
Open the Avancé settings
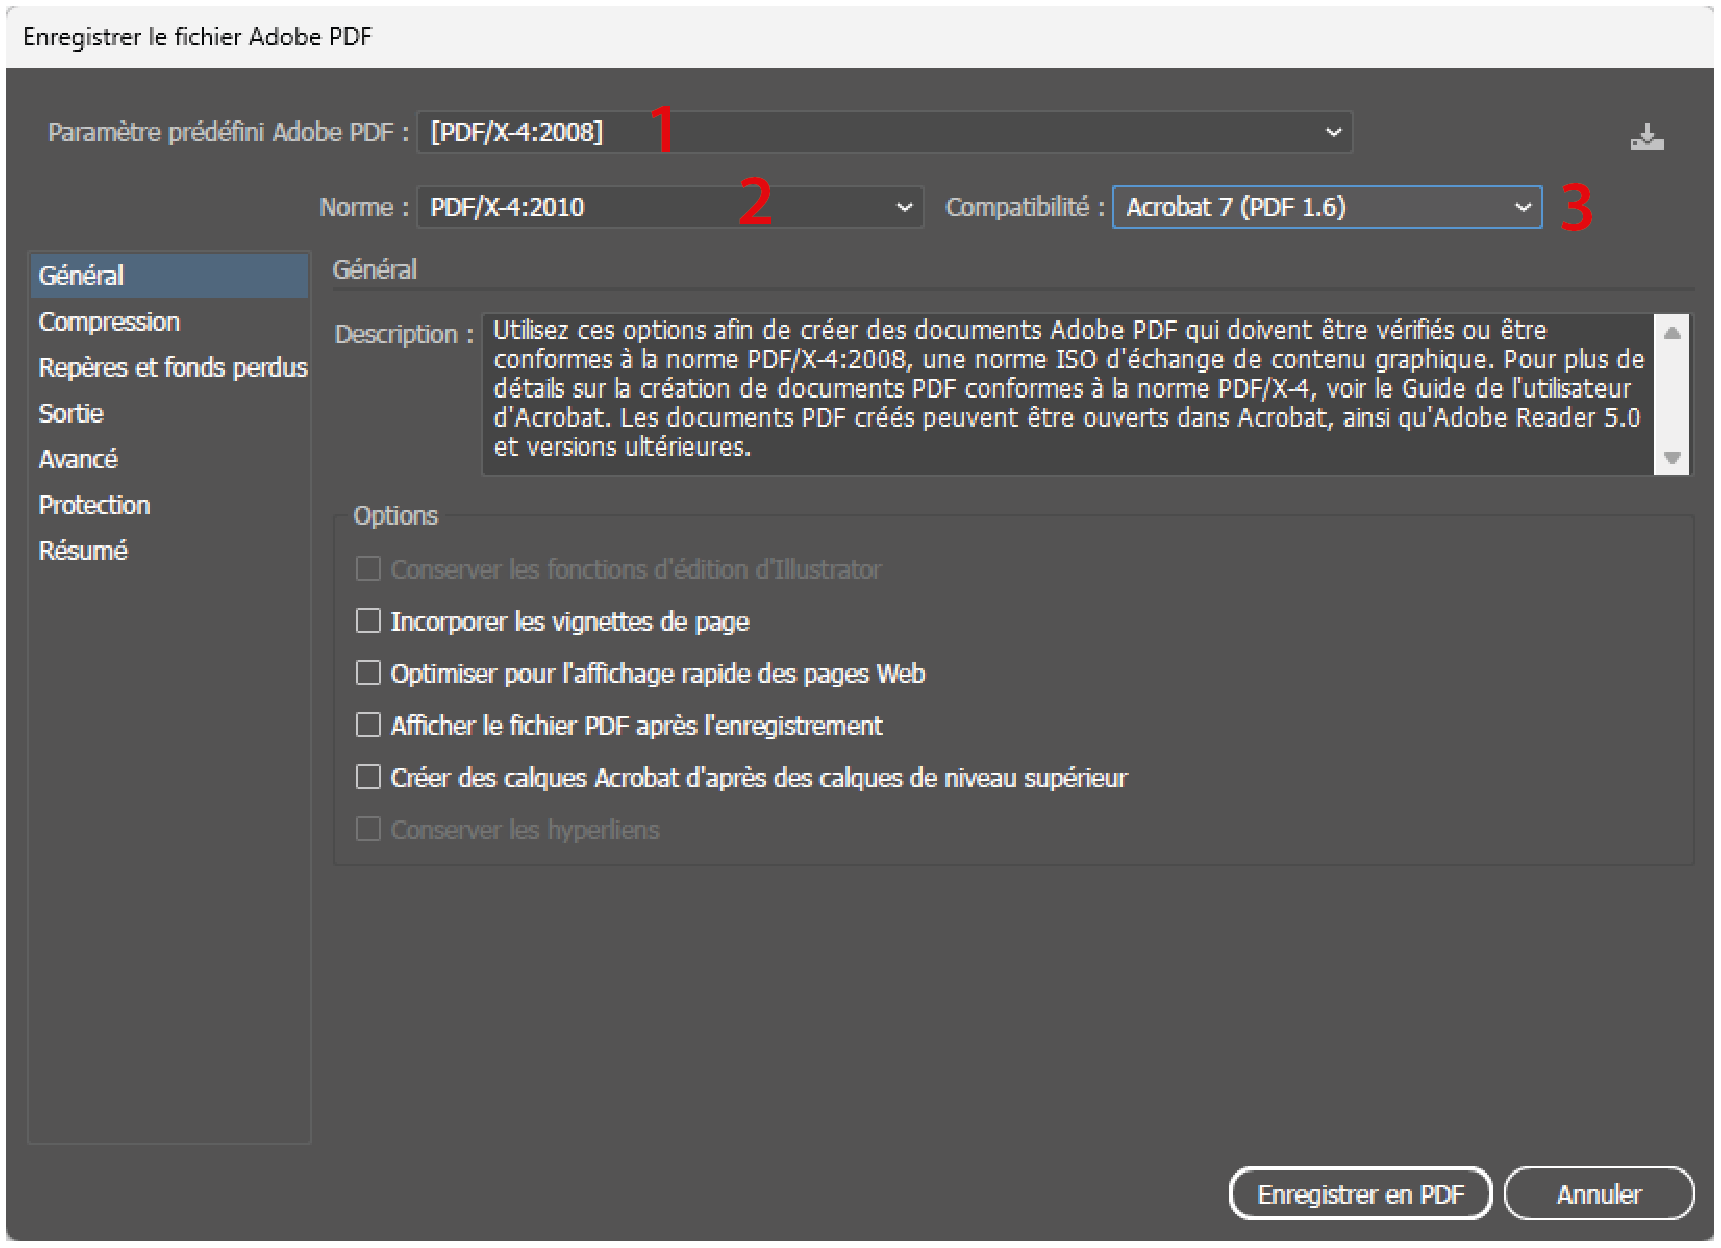tap(78, 459)
